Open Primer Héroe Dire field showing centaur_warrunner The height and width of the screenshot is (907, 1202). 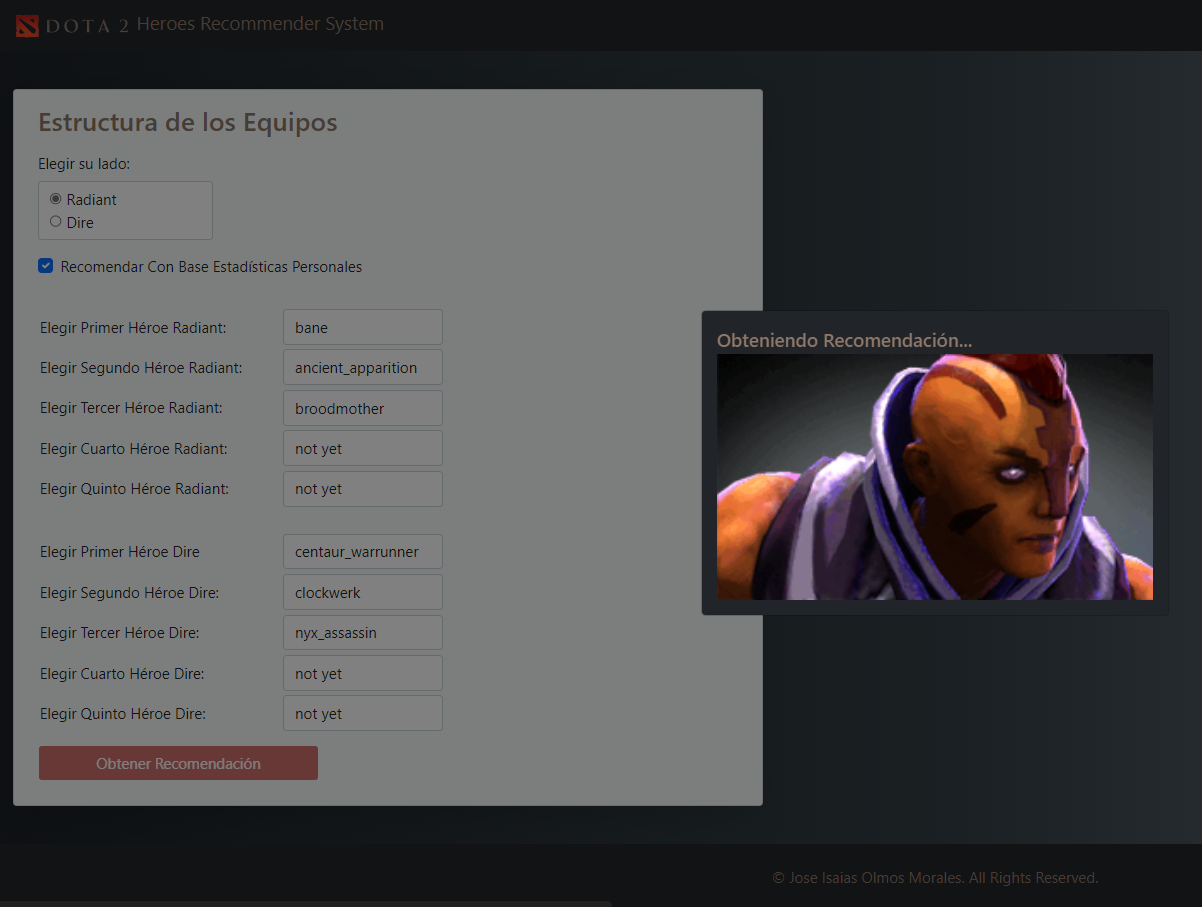363,552
